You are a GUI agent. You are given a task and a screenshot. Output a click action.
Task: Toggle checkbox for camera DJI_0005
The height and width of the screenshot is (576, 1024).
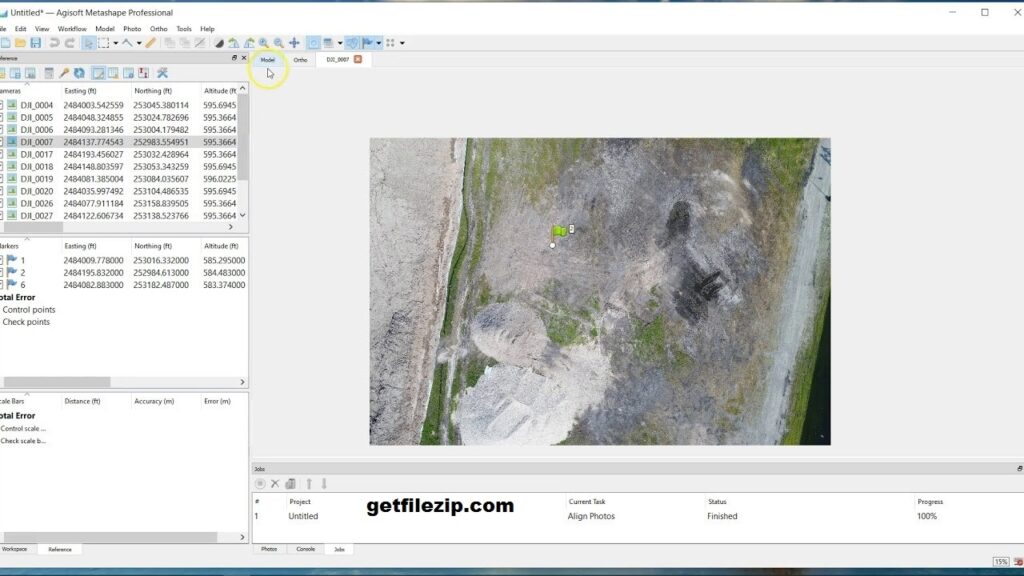tap(1, 118)
